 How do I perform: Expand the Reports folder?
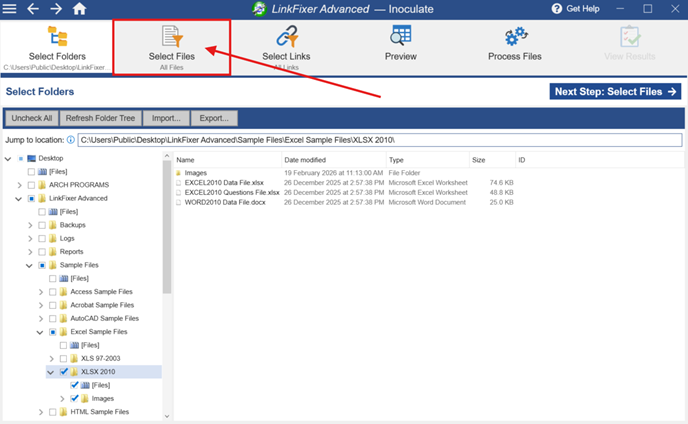tap(30, 252)
